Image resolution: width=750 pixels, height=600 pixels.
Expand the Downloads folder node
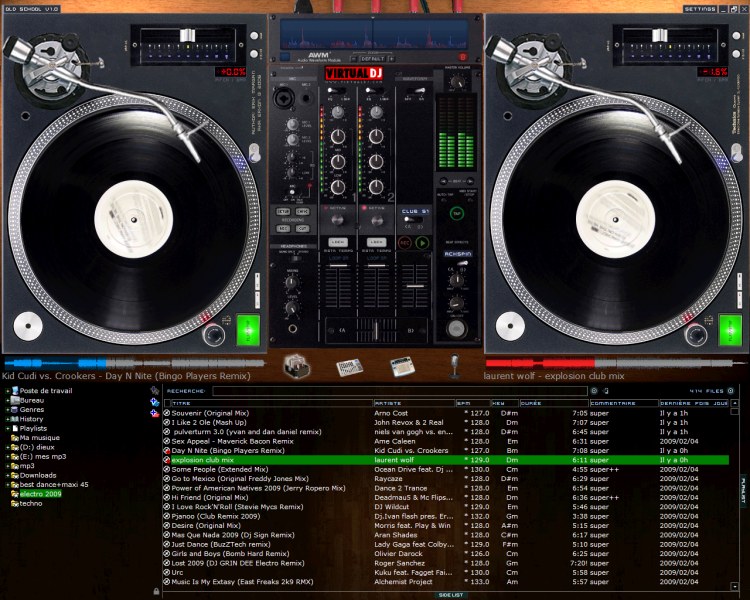(x=8, y=476)
